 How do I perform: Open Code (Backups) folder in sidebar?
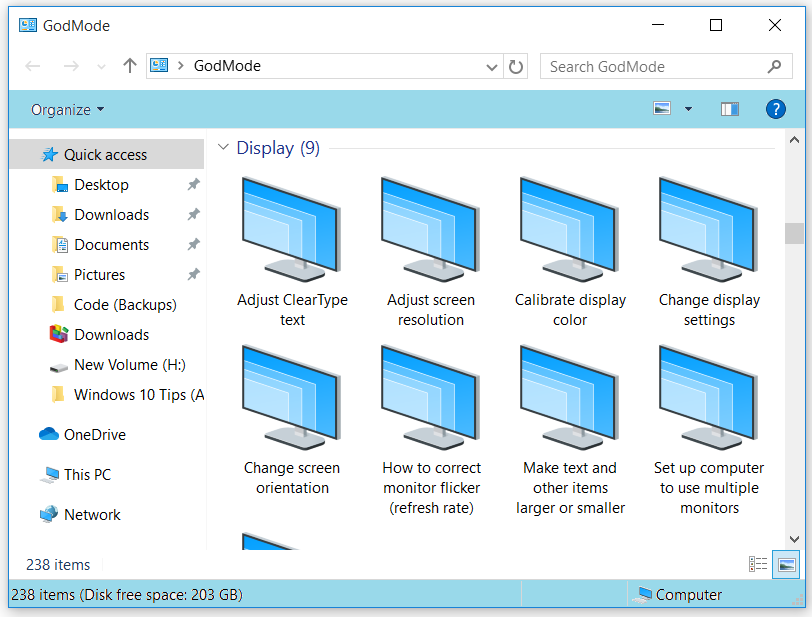point(125,305)
